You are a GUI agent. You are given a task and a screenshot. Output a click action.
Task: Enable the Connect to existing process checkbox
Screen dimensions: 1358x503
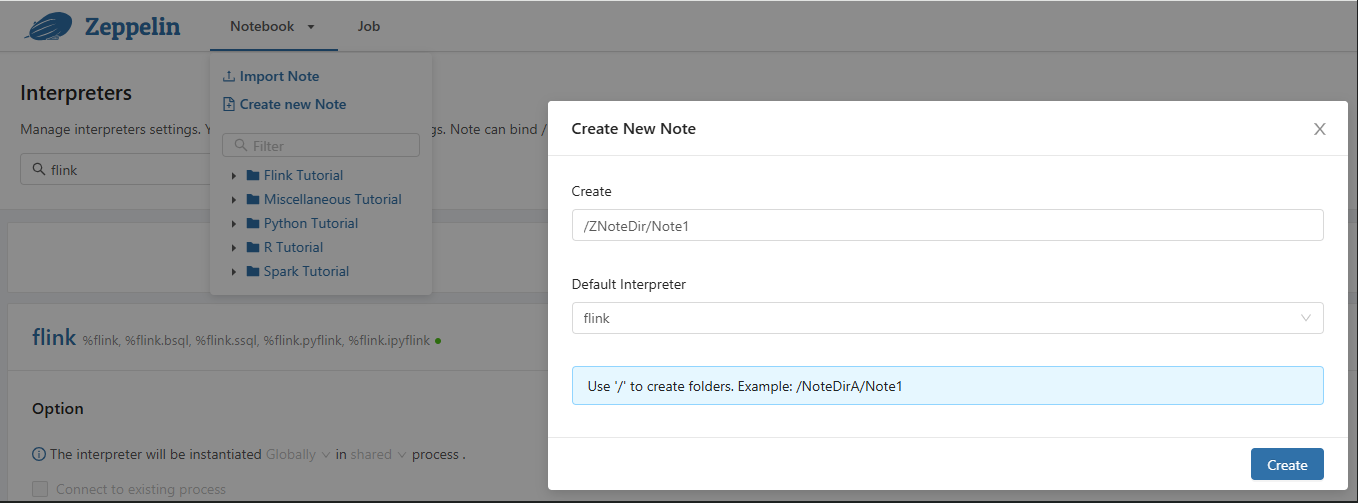coord(40,489)
